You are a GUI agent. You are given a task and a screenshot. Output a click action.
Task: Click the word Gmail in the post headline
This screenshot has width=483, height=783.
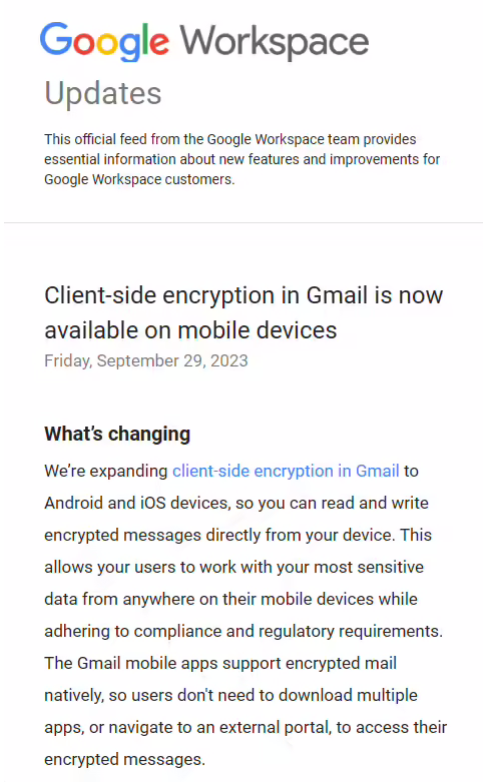[337, 295]
